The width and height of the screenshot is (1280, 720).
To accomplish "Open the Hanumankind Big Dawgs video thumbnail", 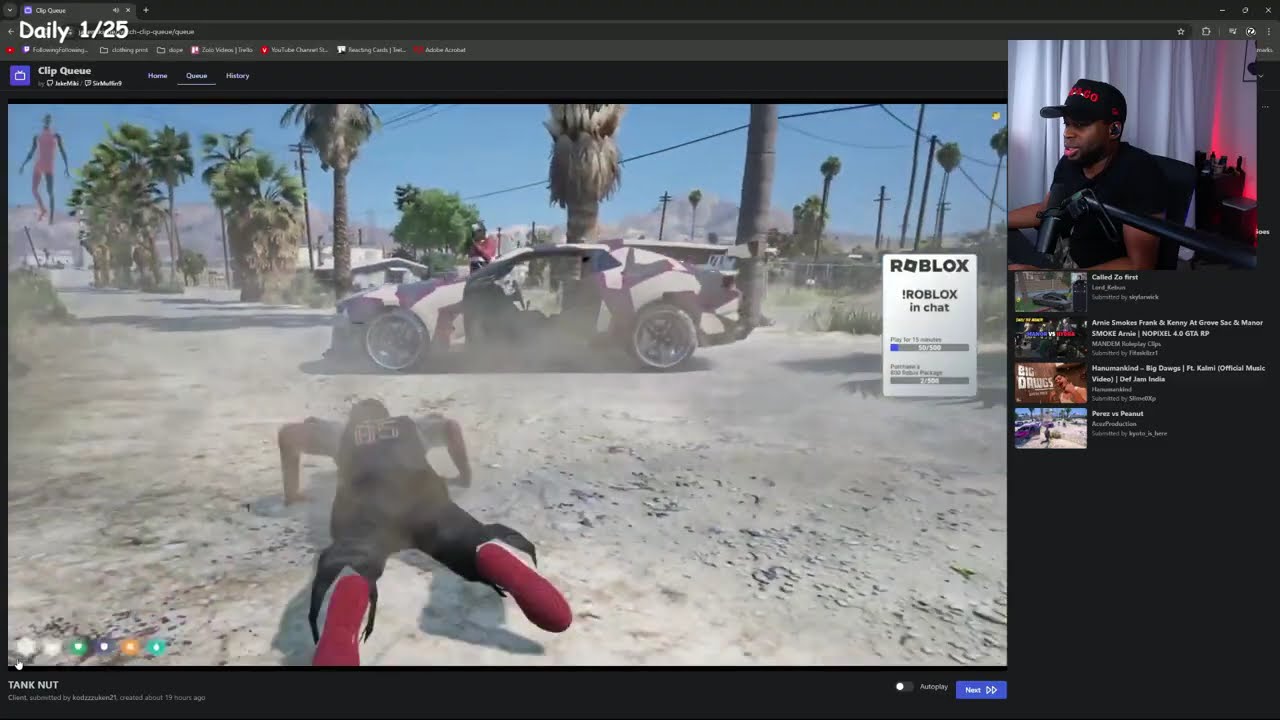I will [x=1050, y=383].
